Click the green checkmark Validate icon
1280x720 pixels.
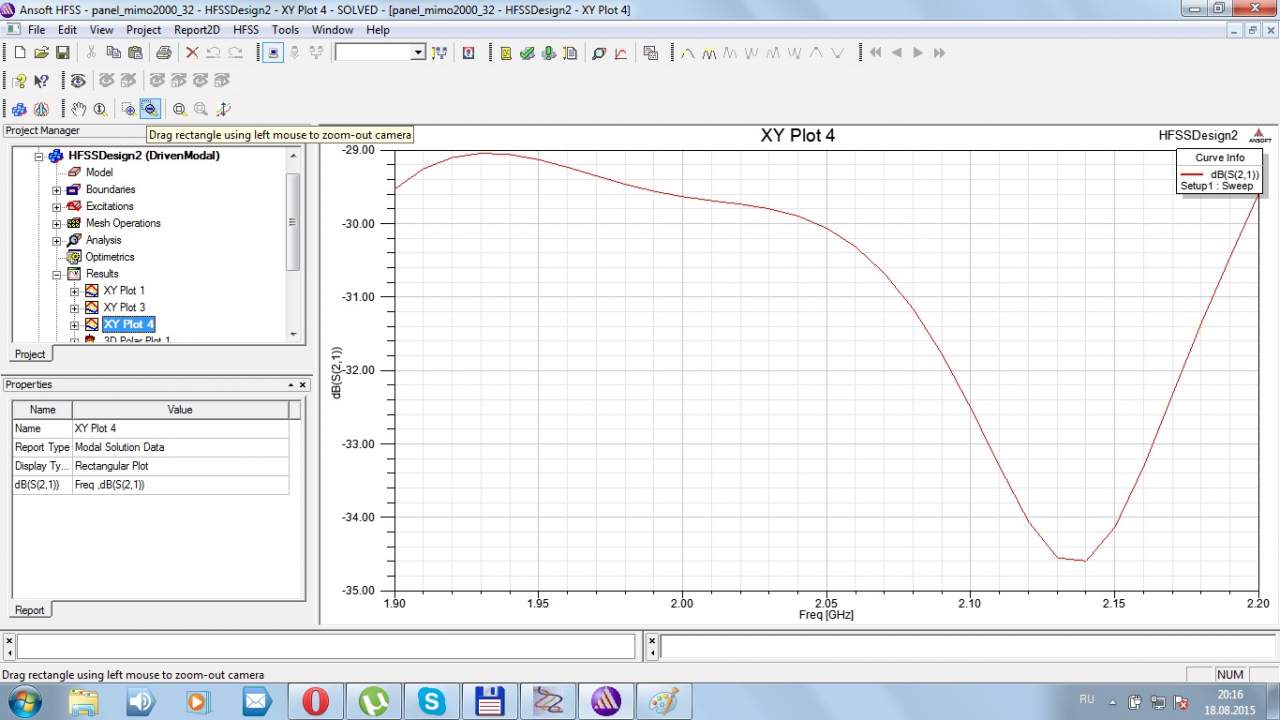(x=527, y=53)
